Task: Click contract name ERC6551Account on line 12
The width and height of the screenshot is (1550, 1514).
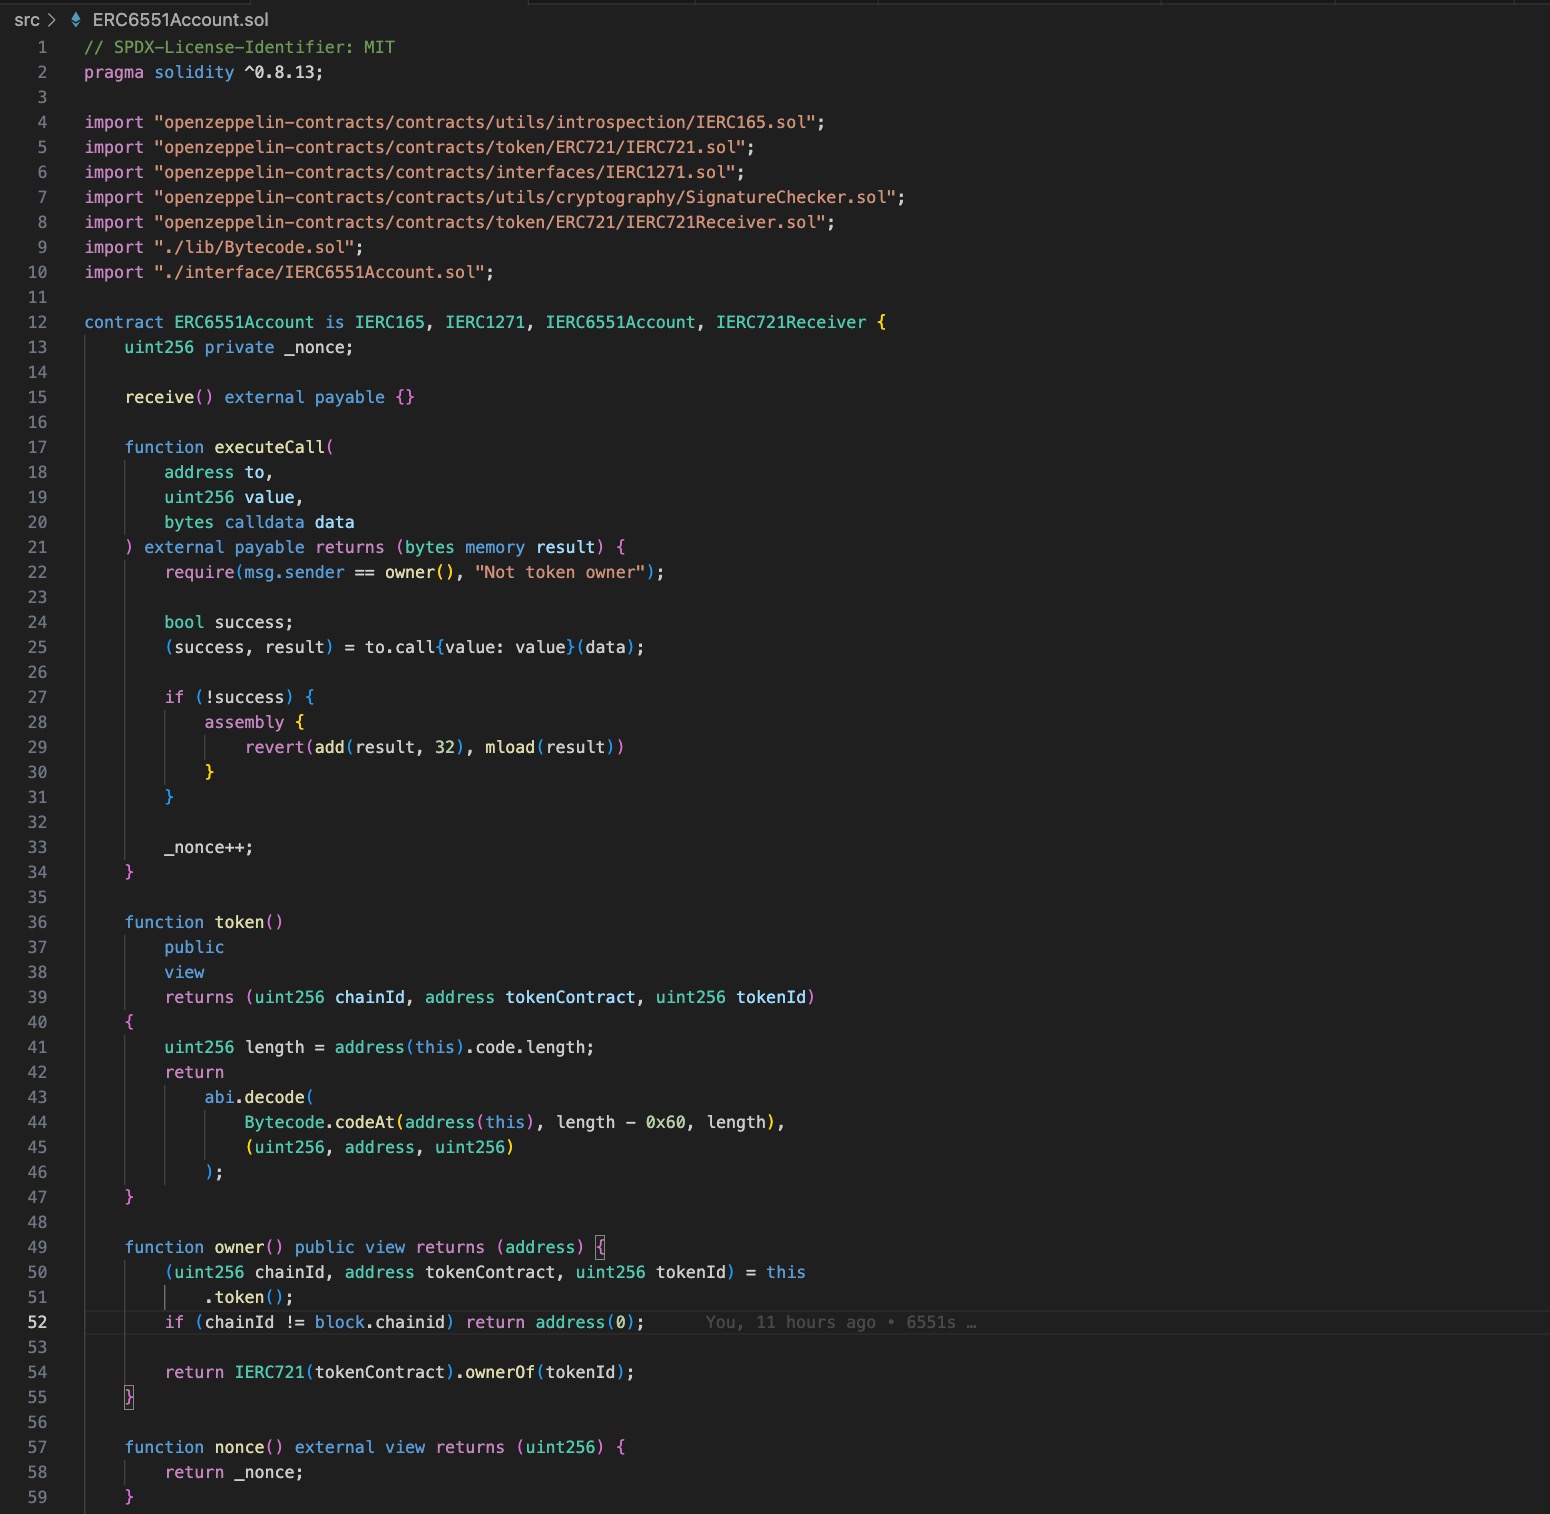Action: [244, 322]
